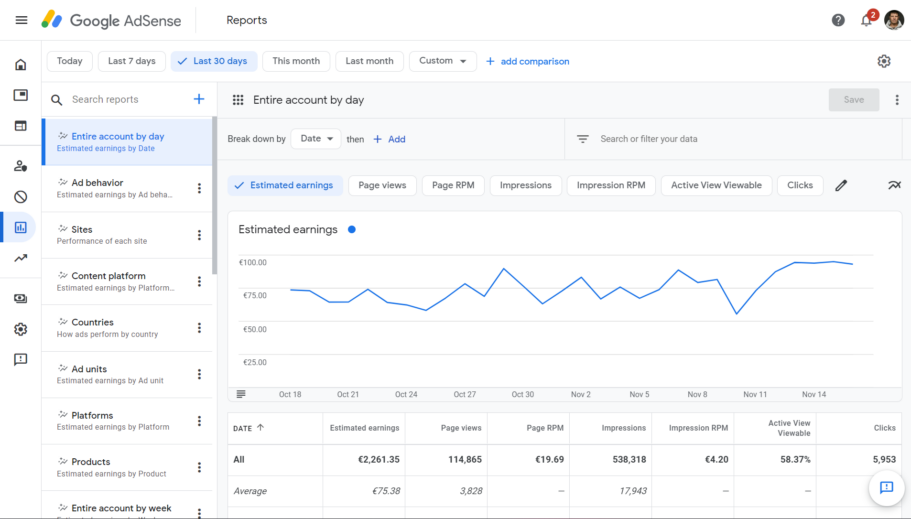Image resolution: width=911 pixels, height=519 pixels.
Task: Toggle the Impression RPM metric chip
Action: (611, 185)
